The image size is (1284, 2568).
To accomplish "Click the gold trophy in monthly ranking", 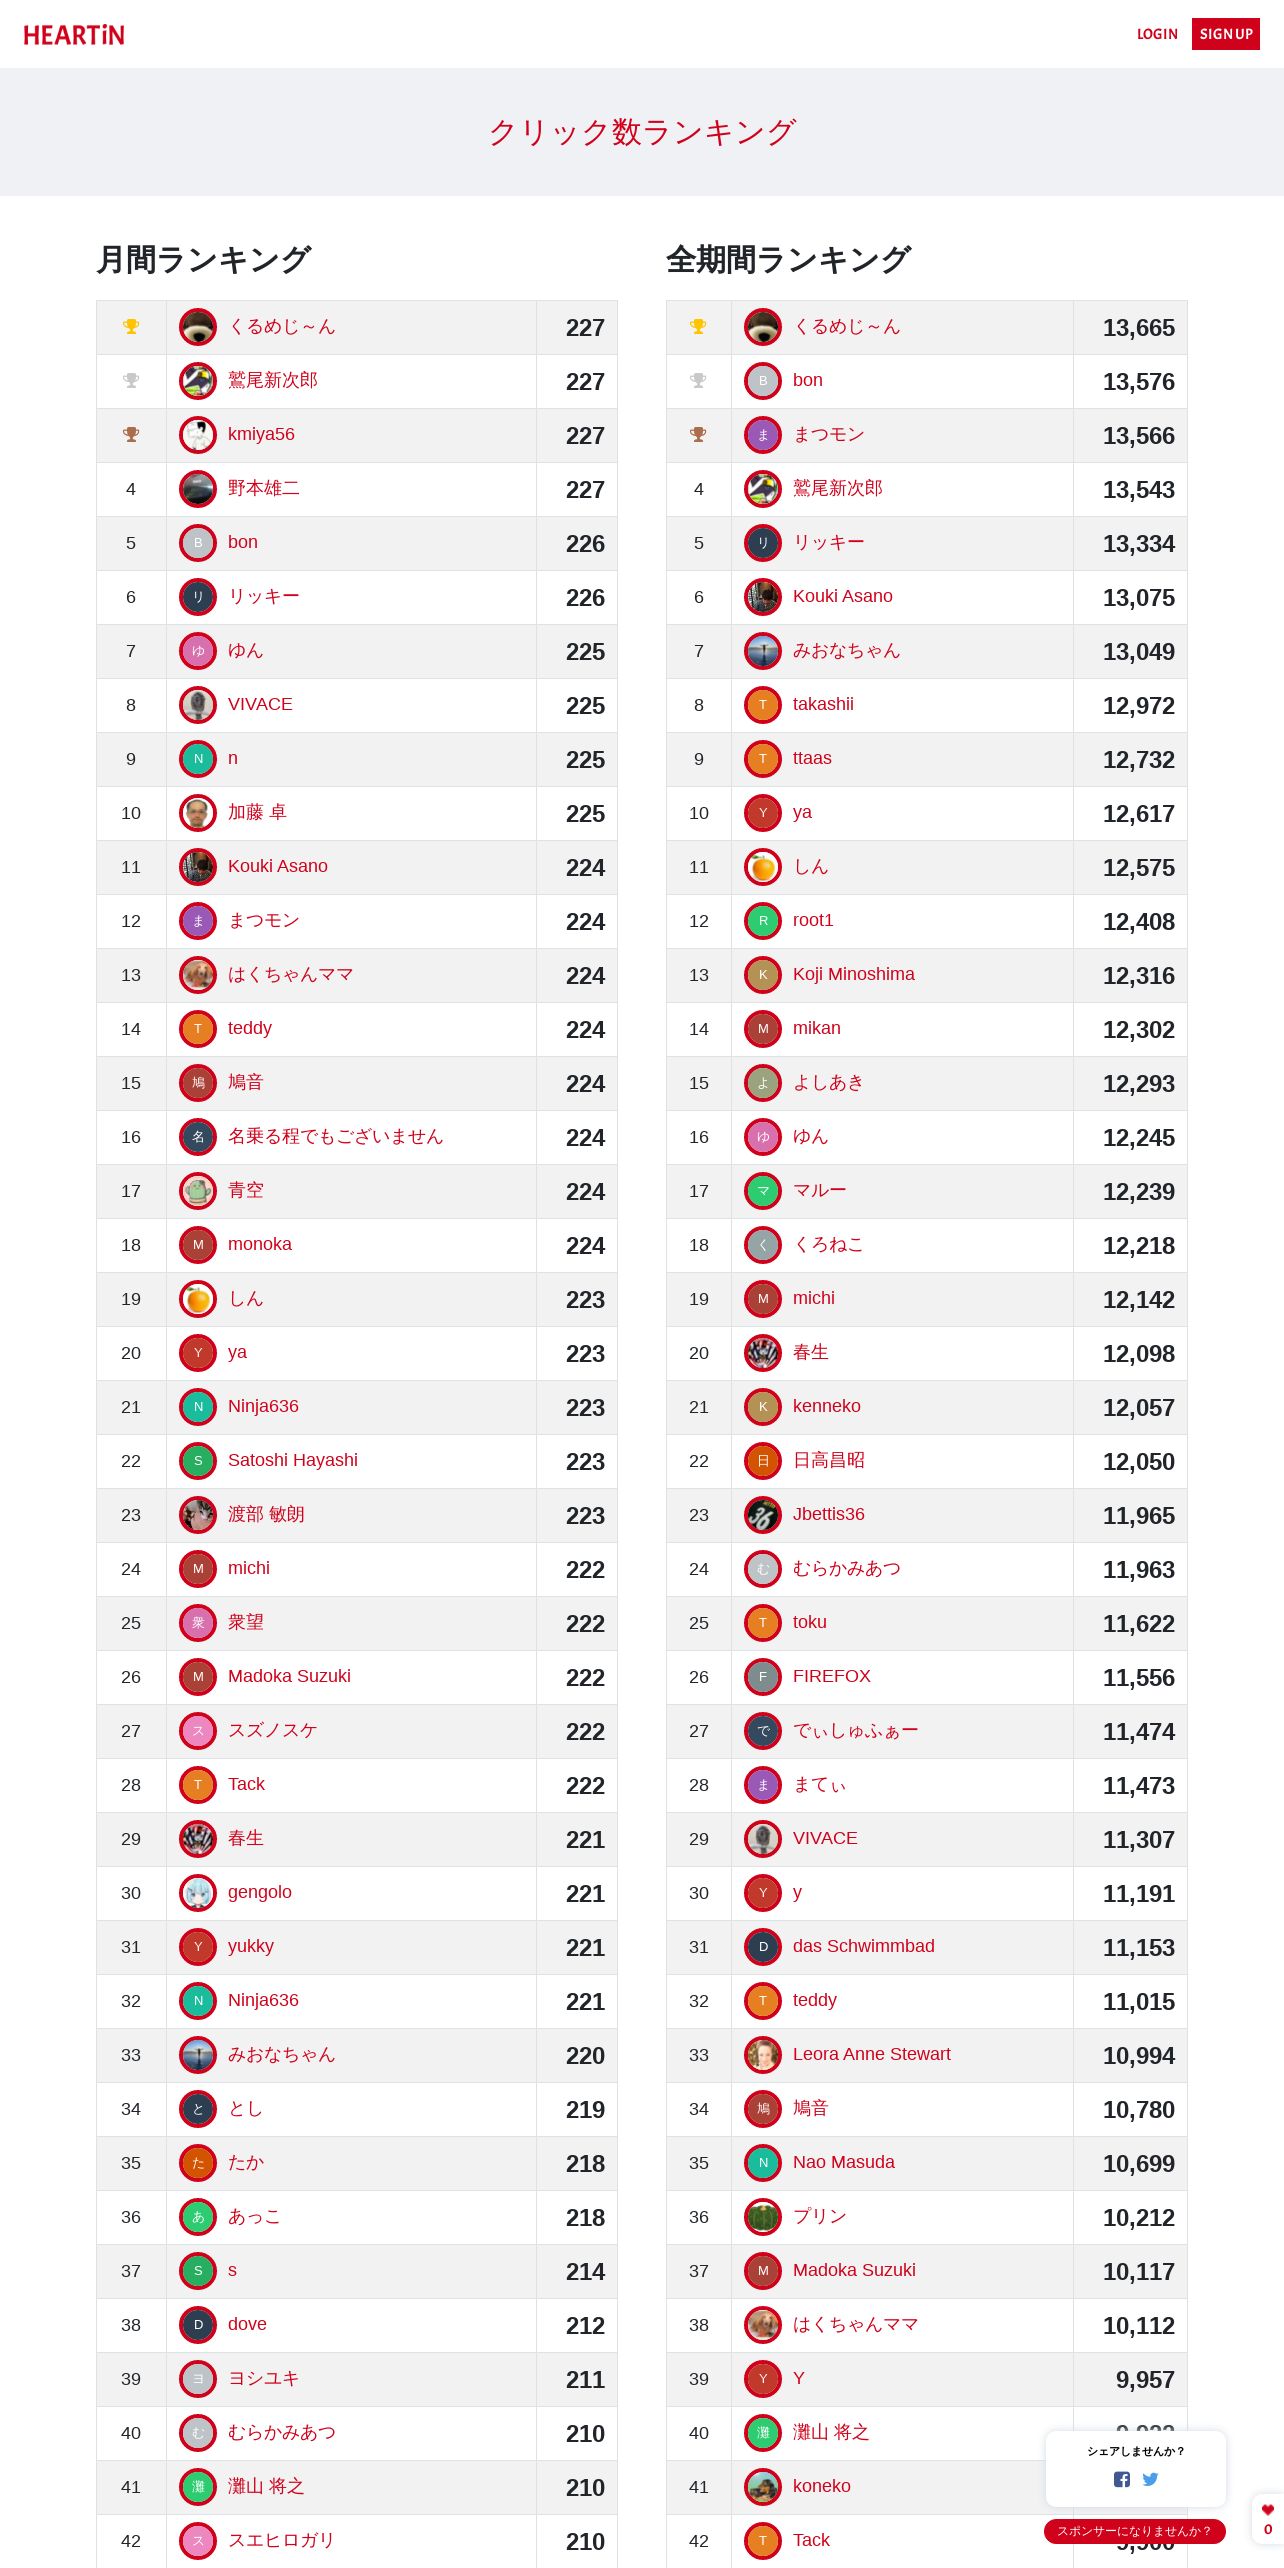I will [131, 327].
